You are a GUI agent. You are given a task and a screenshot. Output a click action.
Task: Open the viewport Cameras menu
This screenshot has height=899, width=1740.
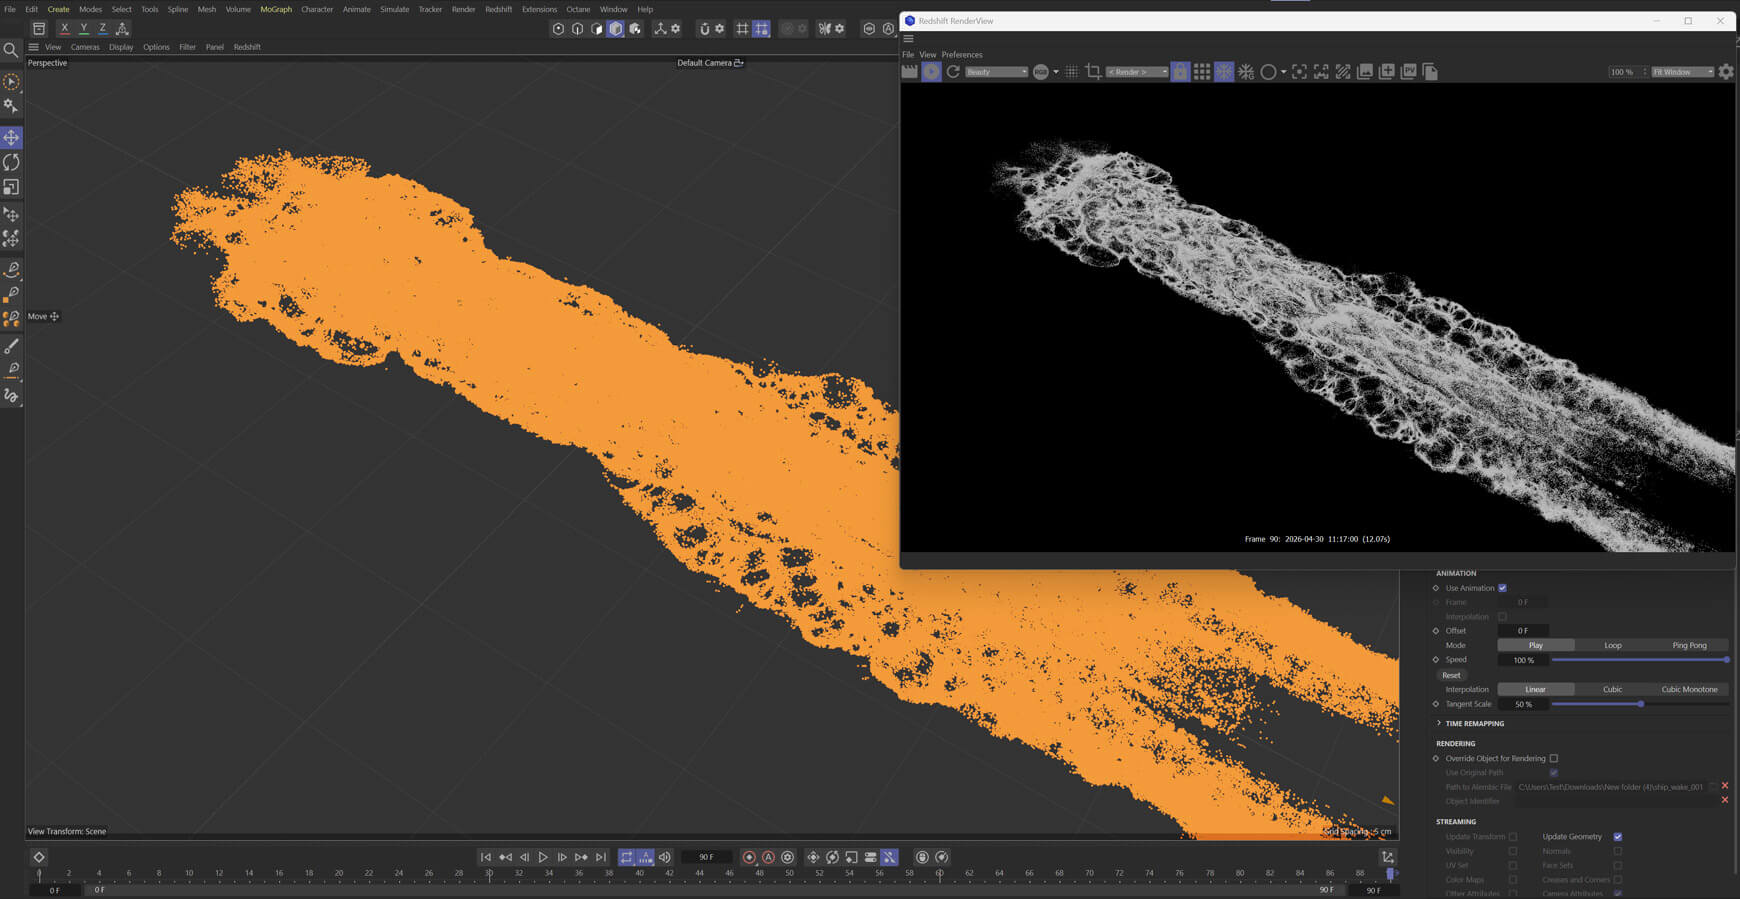click(x=85, y=47)
